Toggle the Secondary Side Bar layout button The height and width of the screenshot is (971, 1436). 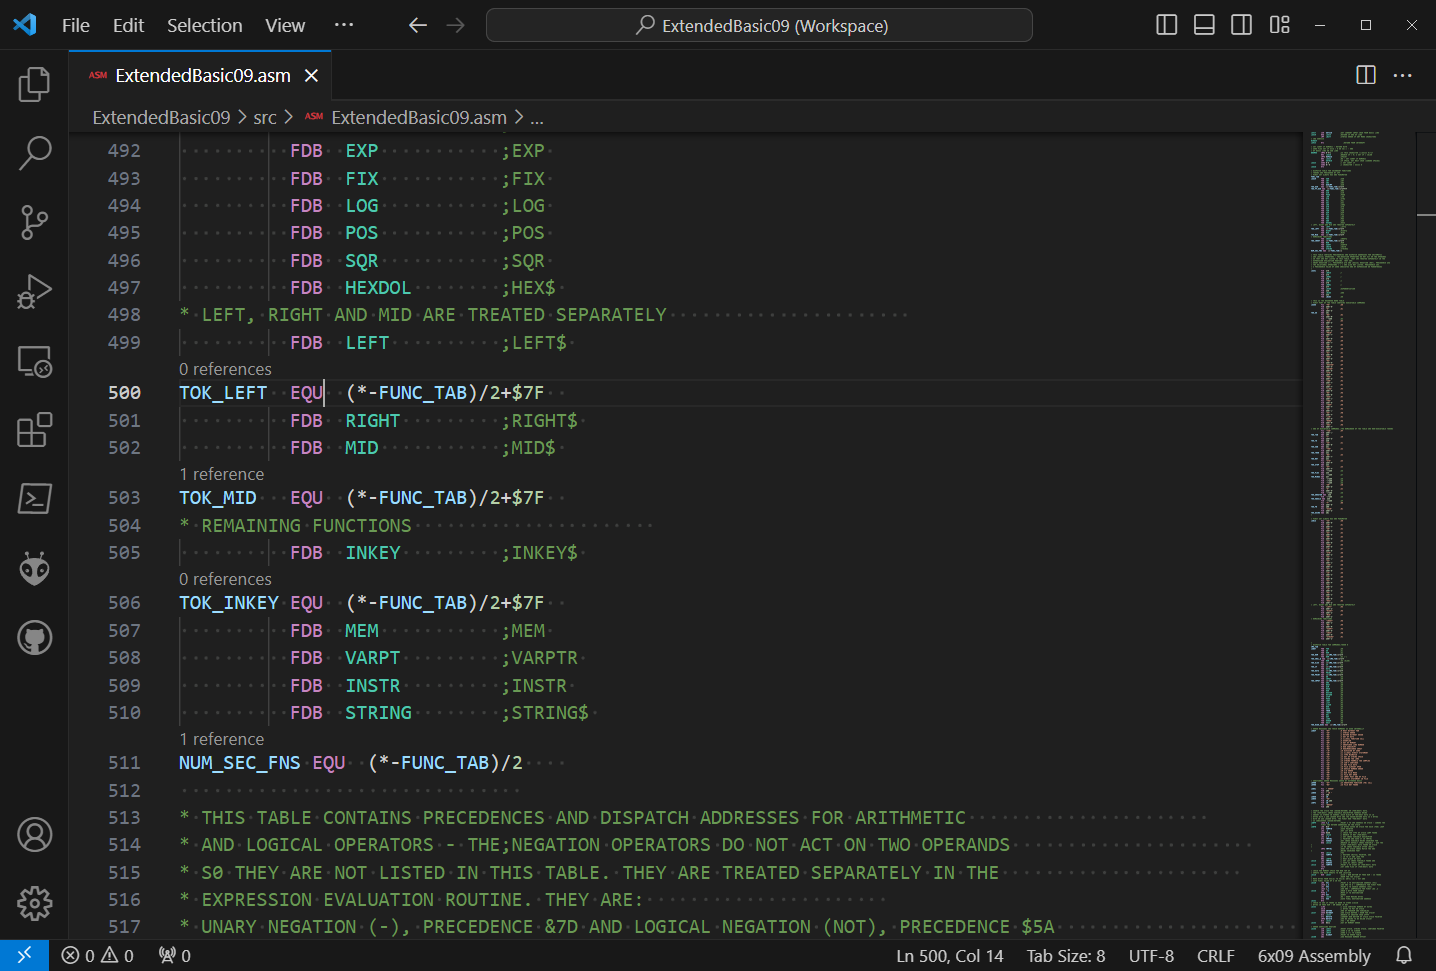pyautogui.click(x=1241, y=25)
